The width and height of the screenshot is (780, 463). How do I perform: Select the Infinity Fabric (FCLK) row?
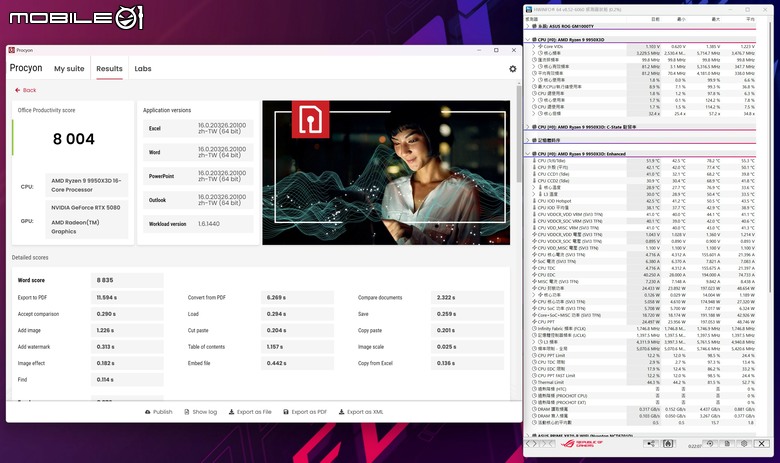click(643, 329)
